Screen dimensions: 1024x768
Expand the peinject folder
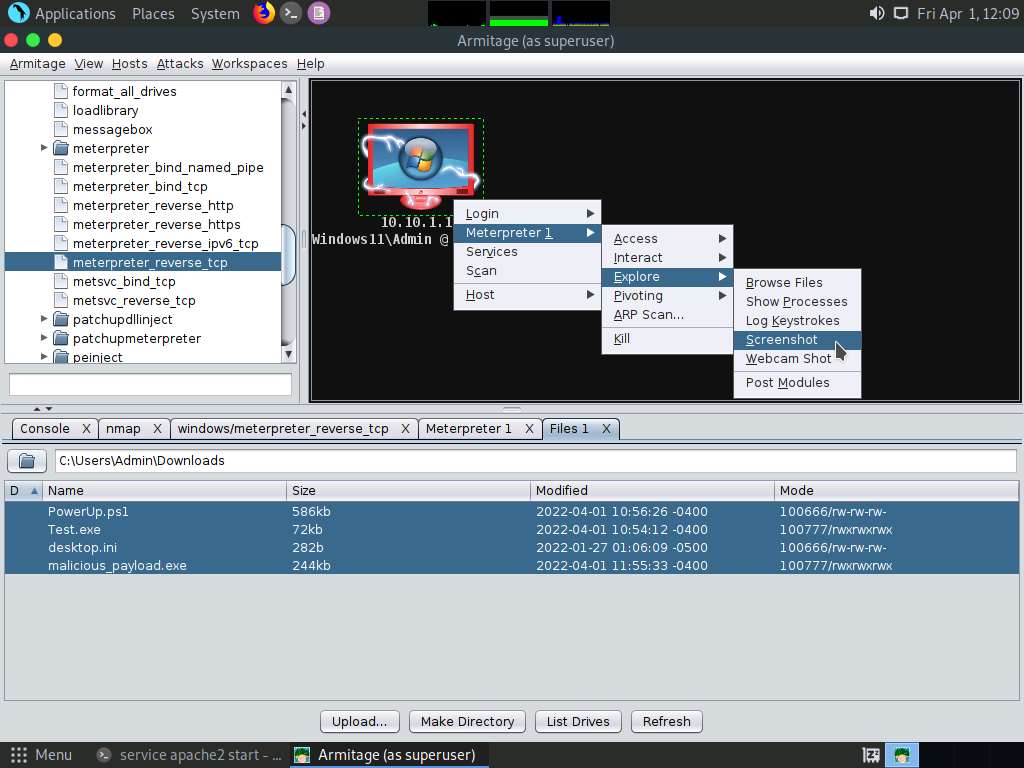pos(44,357)
